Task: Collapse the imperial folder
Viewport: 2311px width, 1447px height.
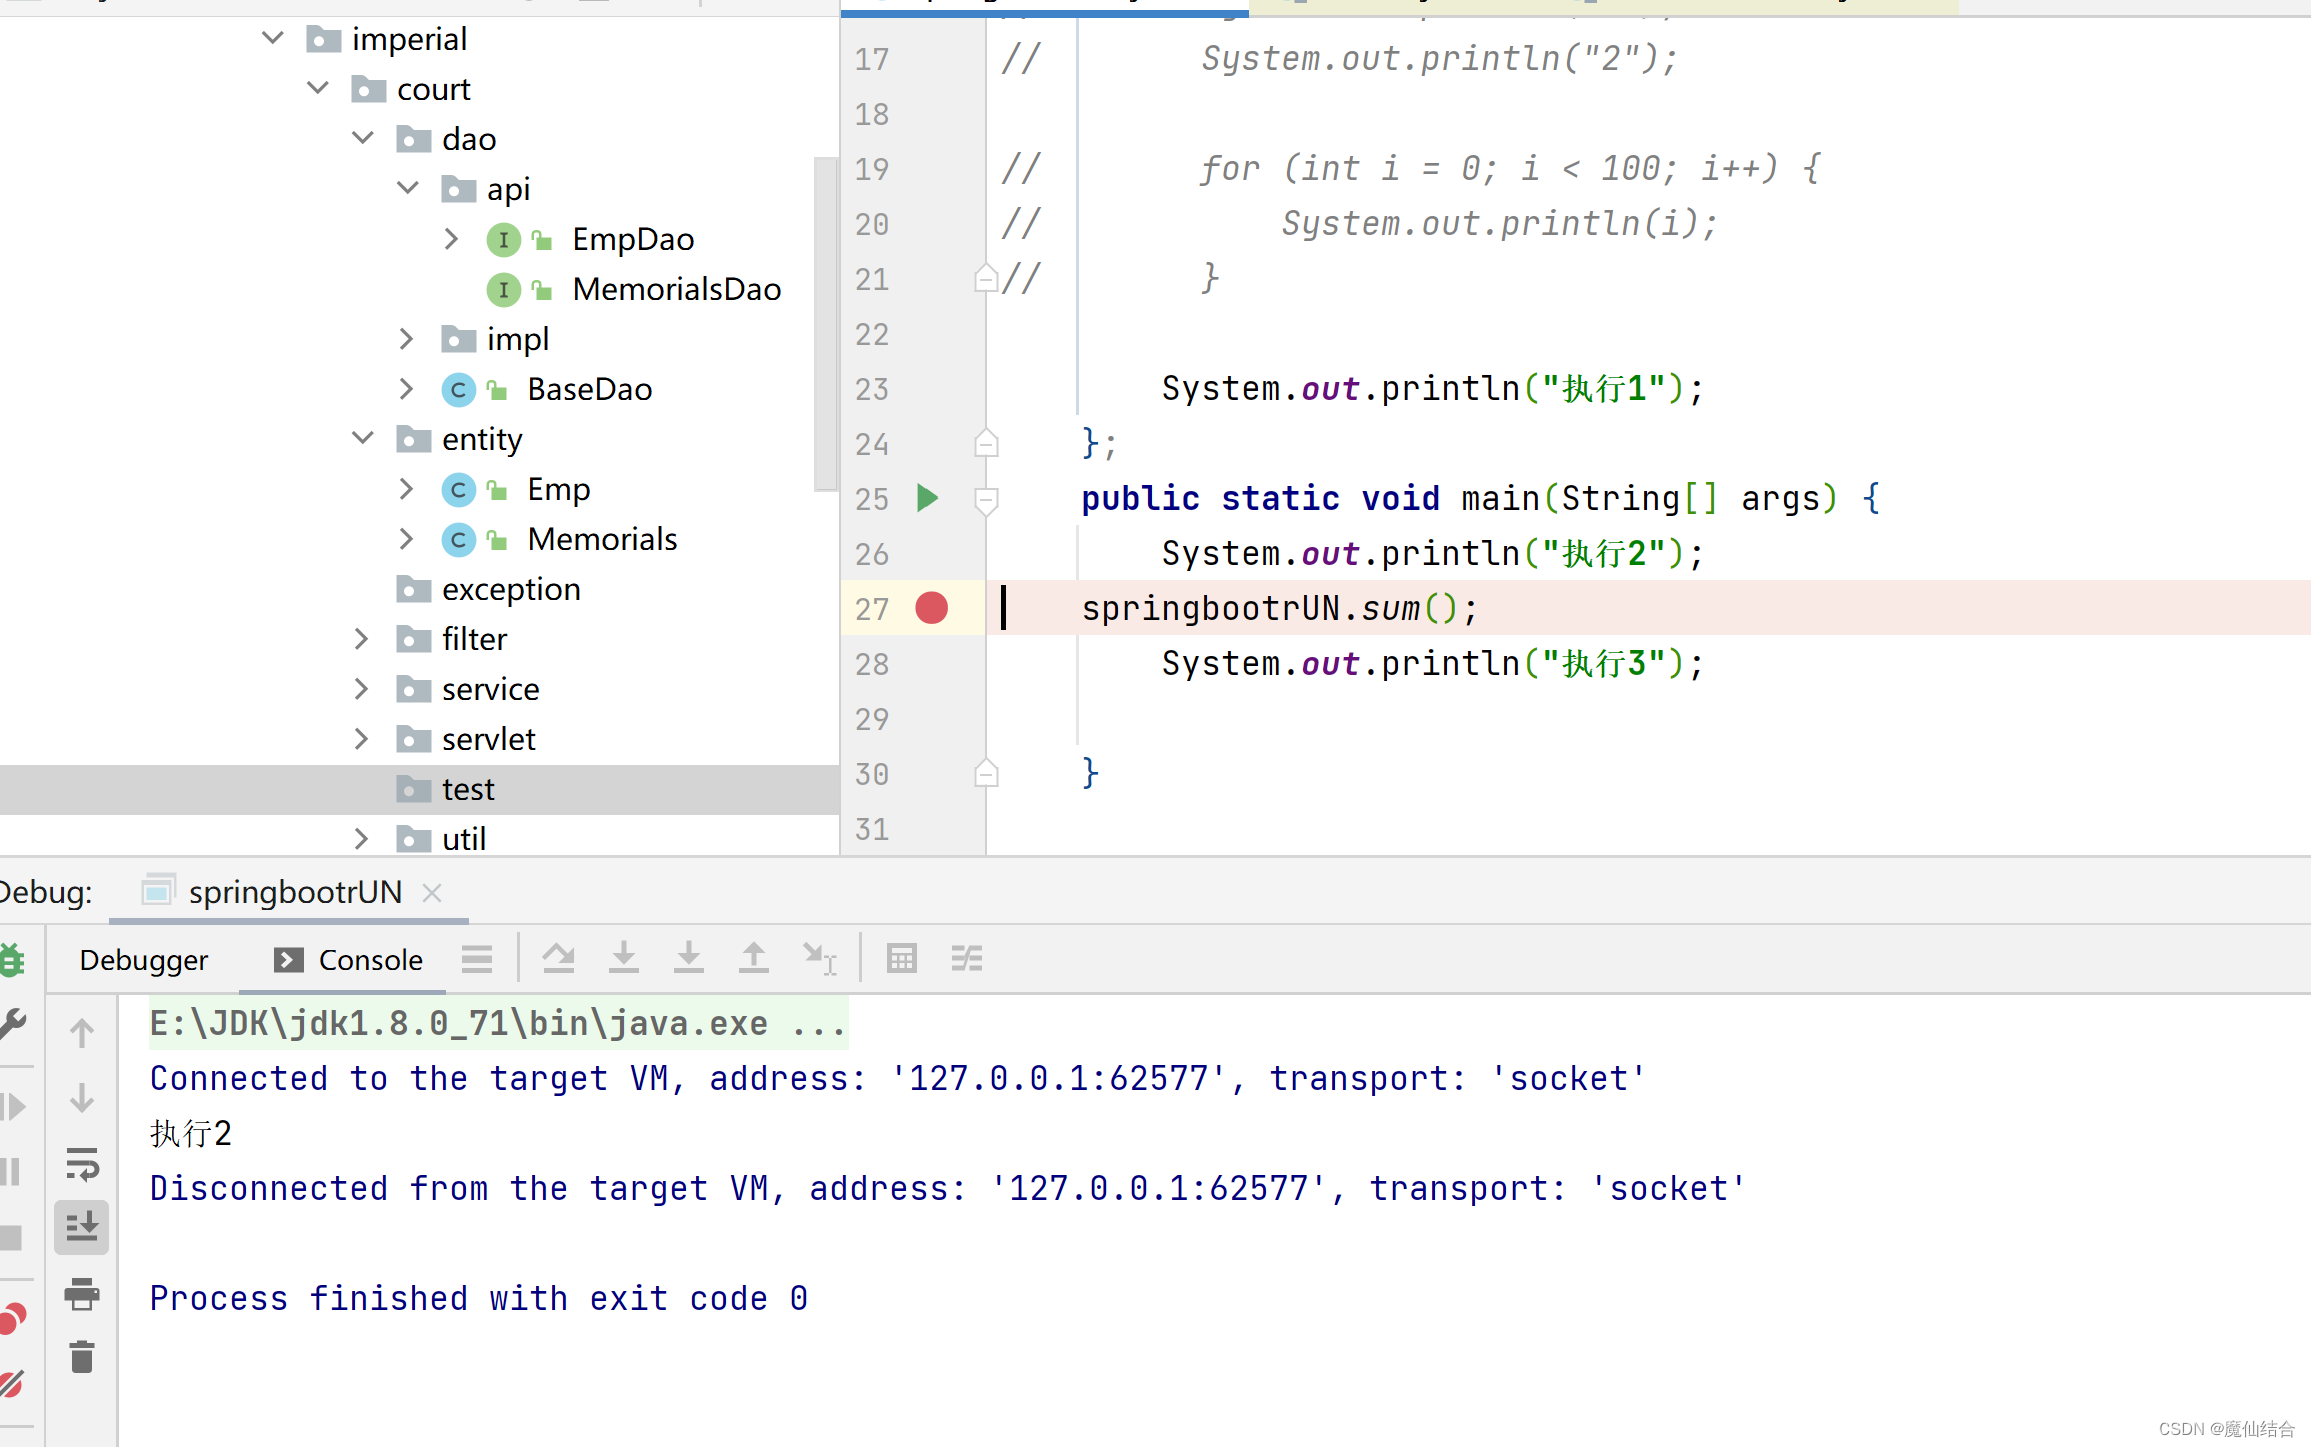Action: 272,39
